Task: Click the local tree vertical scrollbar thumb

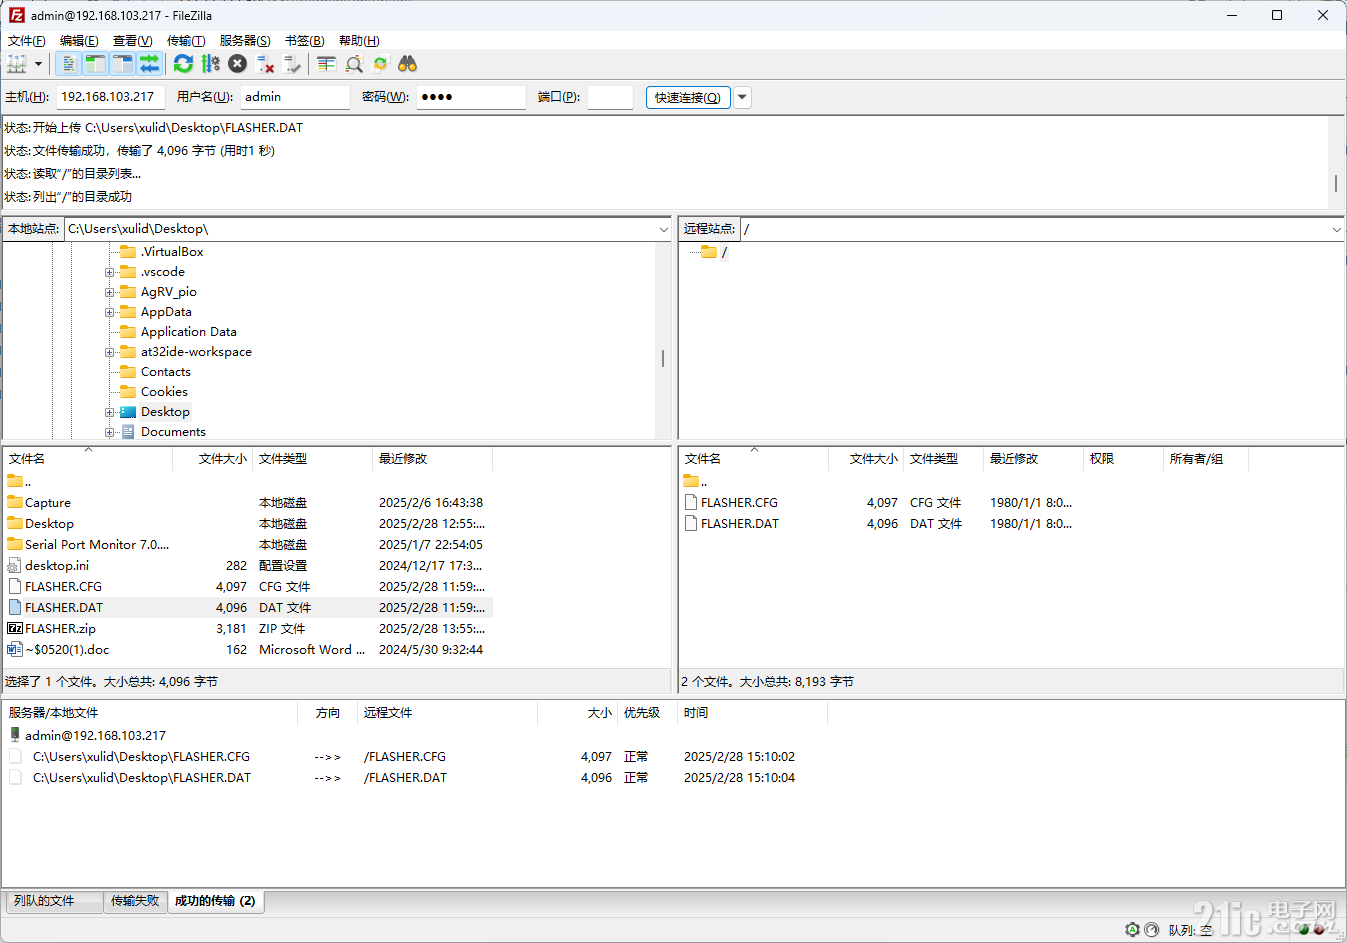Action: point(663,358)
